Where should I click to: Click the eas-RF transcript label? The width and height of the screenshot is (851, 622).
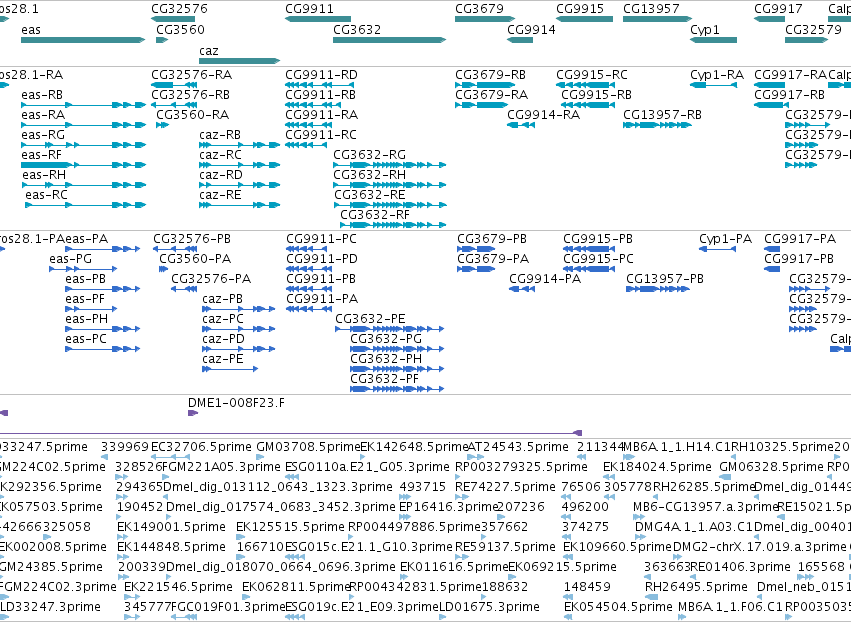(41, 155)
